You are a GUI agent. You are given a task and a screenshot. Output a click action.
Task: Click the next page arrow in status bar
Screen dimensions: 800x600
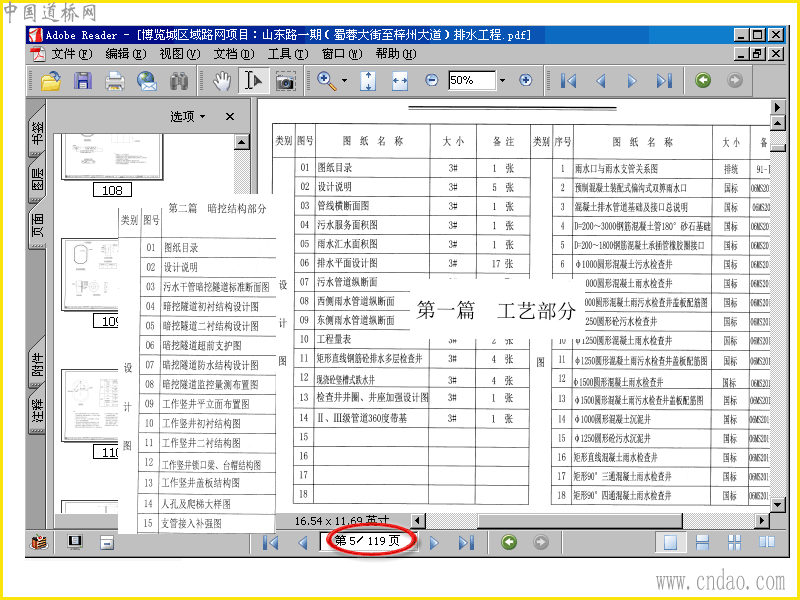(x=434, y=542)
